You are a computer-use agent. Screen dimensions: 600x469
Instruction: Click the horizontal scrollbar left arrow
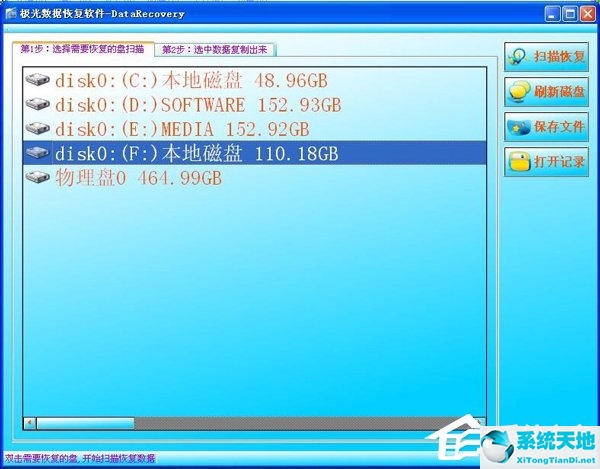pyautogui.click(x=29, y=423)
